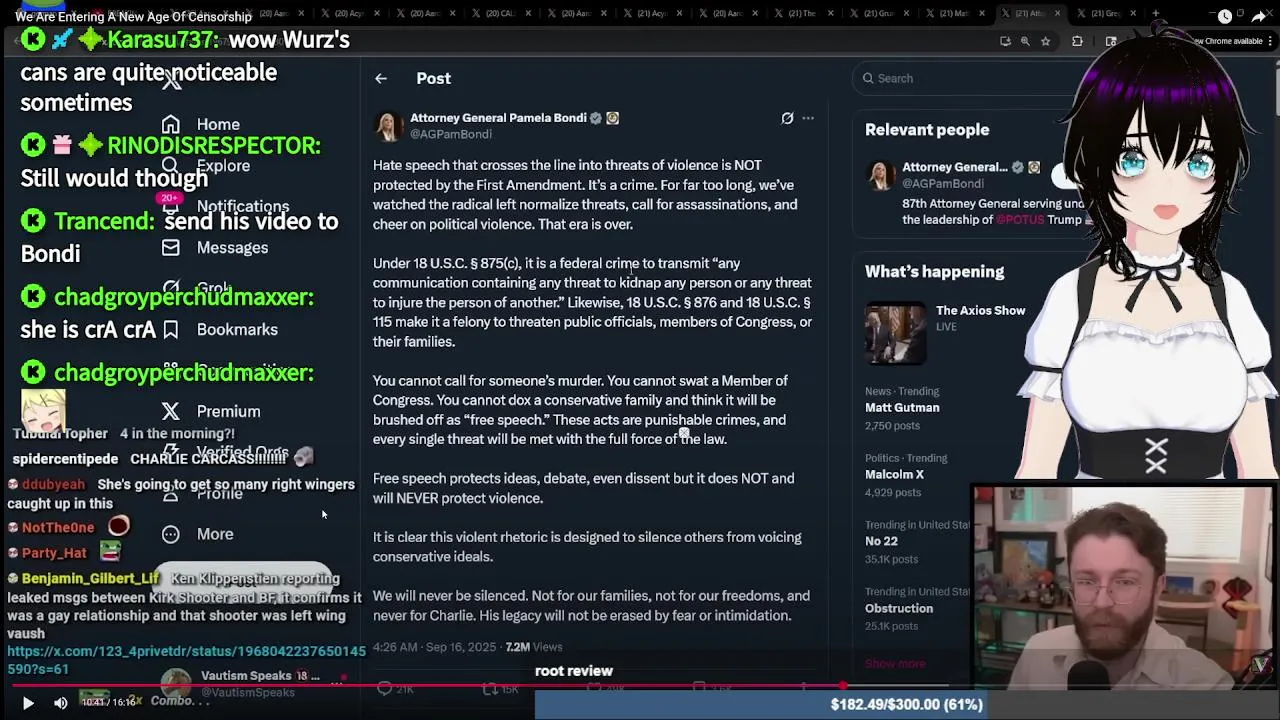The image size is (1280, 720).
Task: Click the repost icon below the post
Action: 490,688
